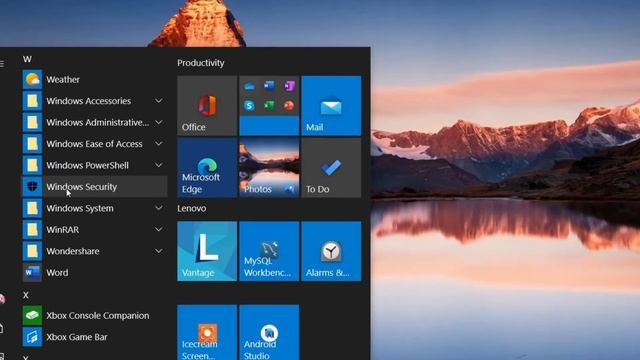This screenshot has width=640, height=360.
Task: Open the Word icon in Office group tile
Action: pyautogui.click(x=269, y=85)
